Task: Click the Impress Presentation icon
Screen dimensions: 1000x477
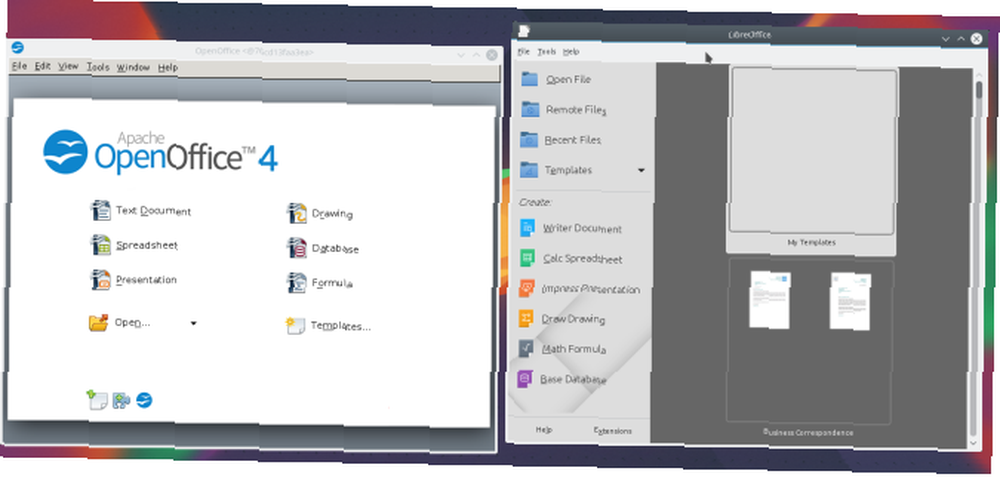Action: 526,288
